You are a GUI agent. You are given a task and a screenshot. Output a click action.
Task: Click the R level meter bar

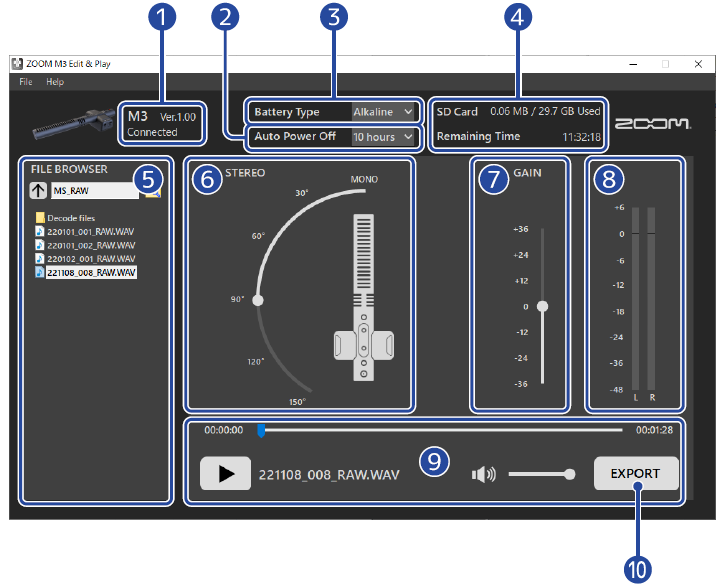tap(651, 299)
